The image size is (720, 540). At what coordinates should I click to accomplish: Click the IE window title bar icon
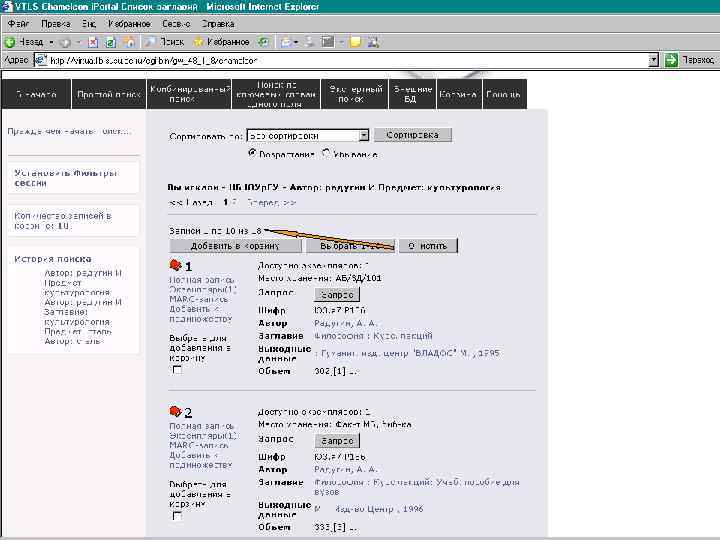coord(6,6)
